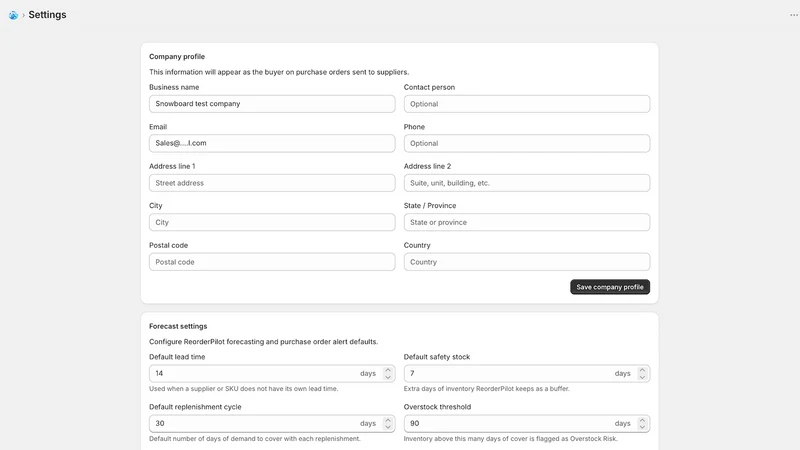This screenshot has height=450, width=800.
Task: Edit the Email field
Action: [272, 143]
